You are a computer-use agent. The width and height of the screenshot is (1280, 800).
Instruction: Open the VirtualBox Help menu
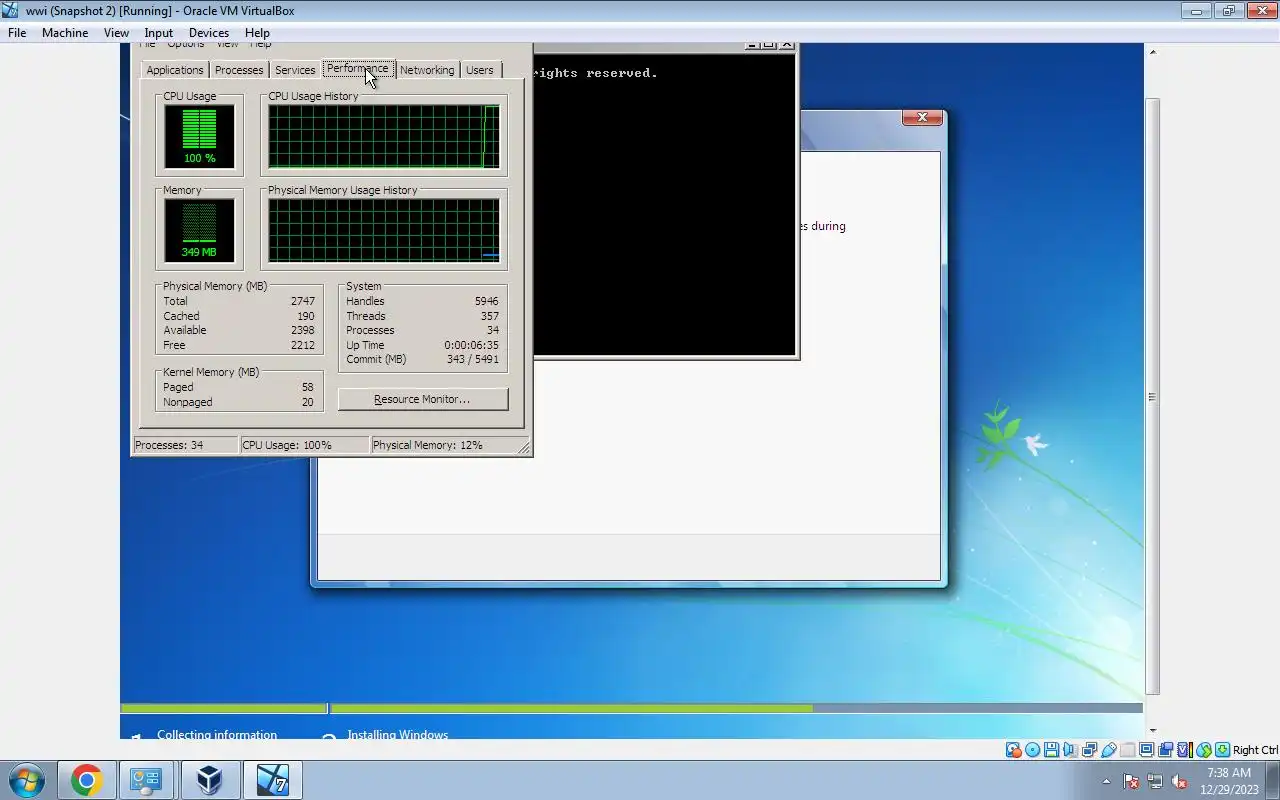(x=257, y=32)
